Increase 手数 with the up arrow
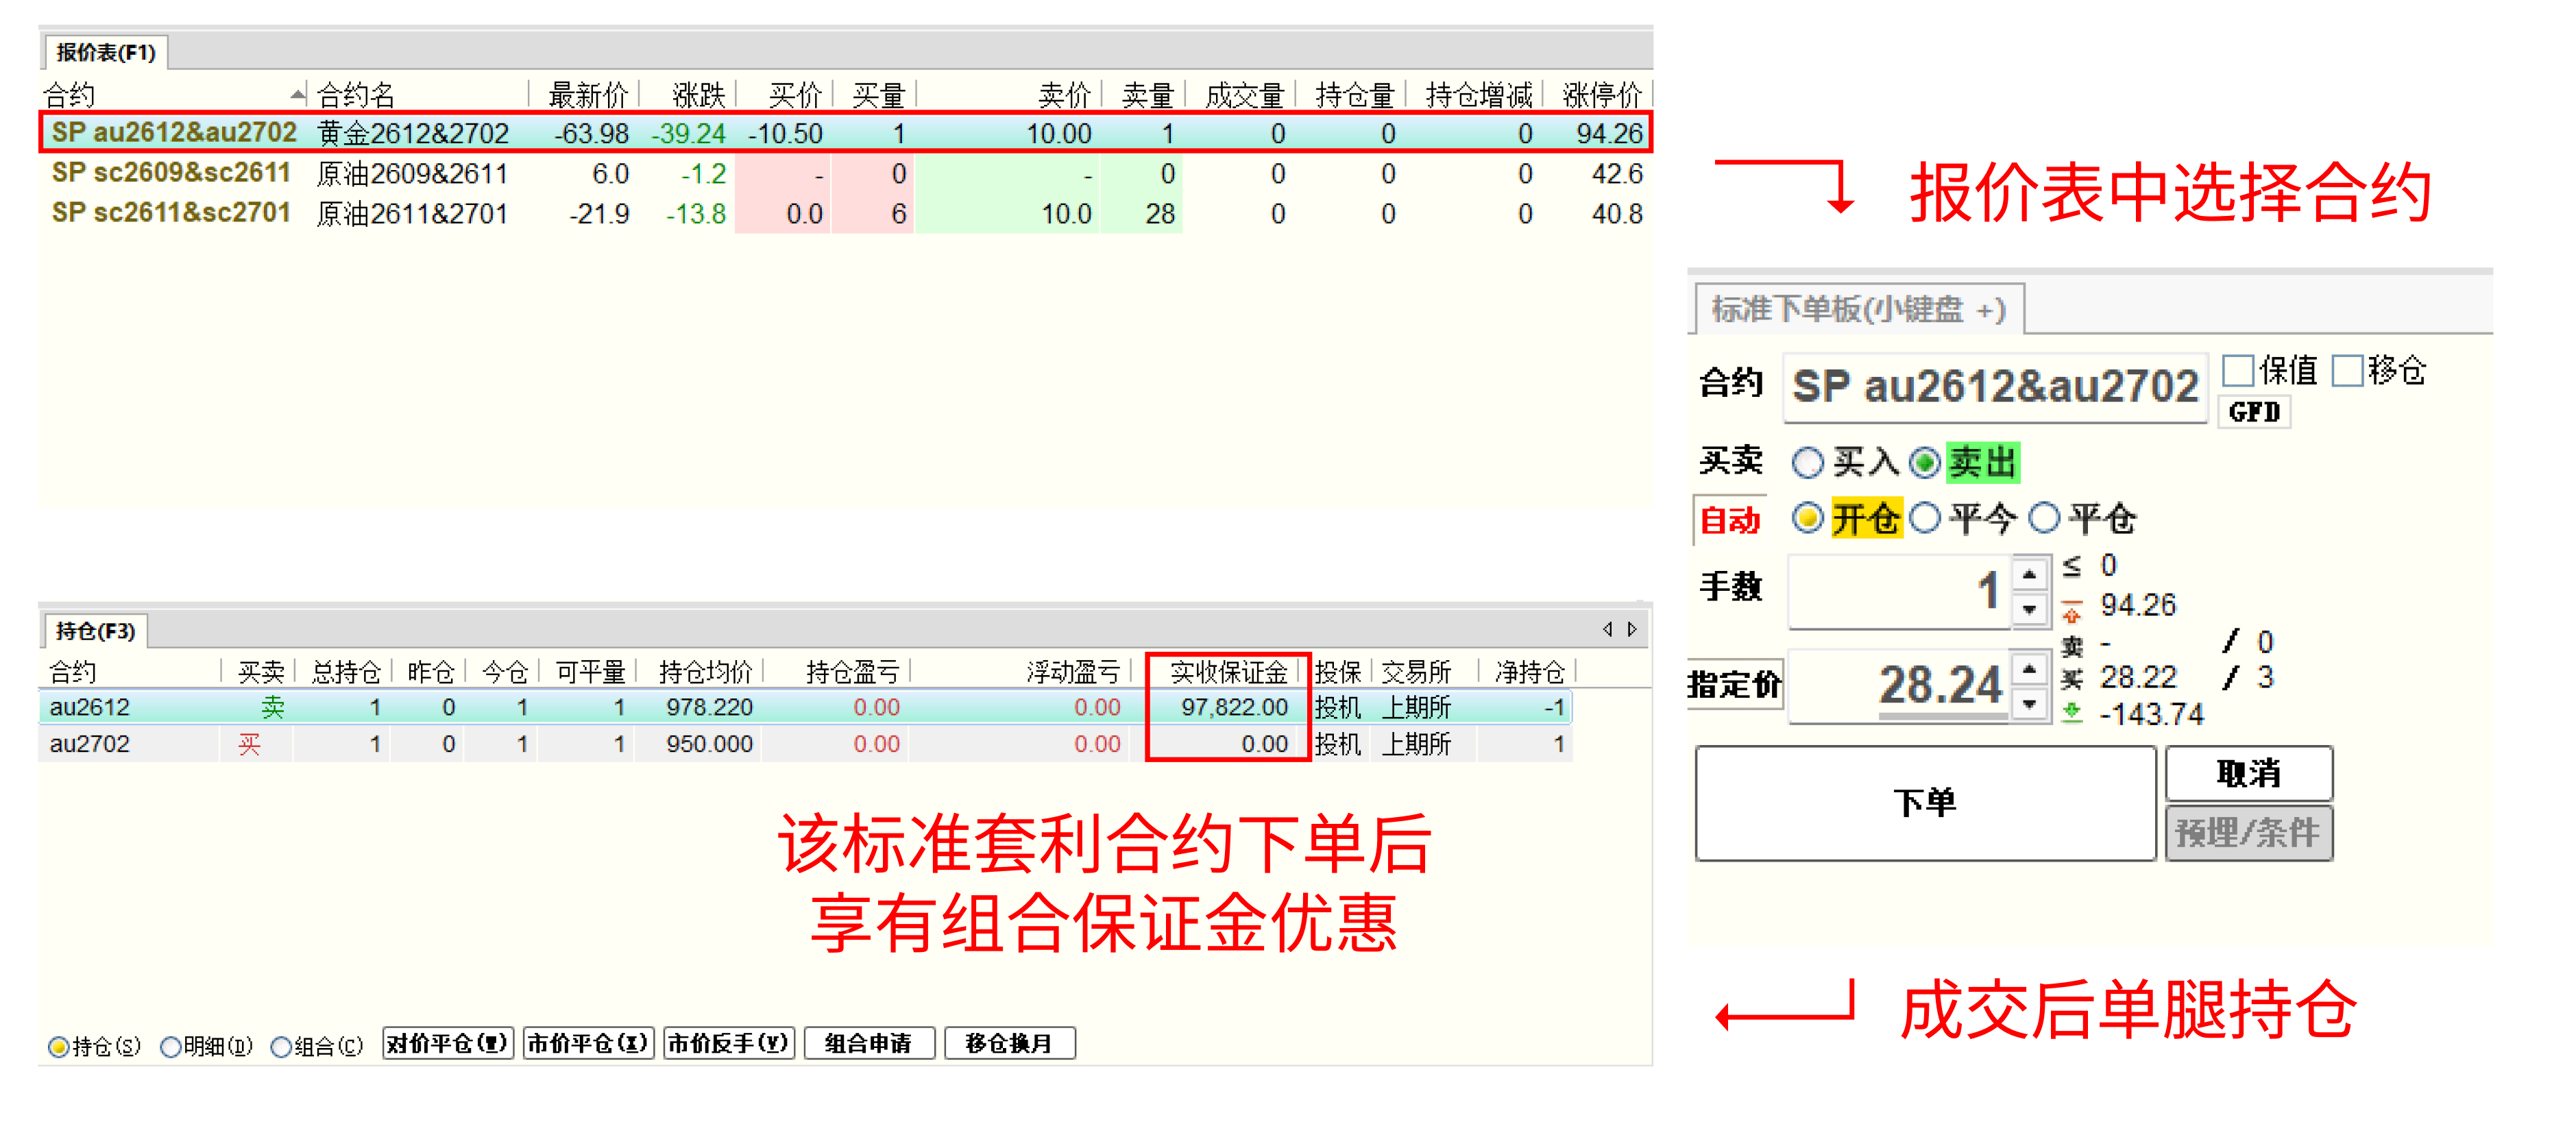Image resolution: width=2576 pixels, height=1146 pixels. (2030, 574)
